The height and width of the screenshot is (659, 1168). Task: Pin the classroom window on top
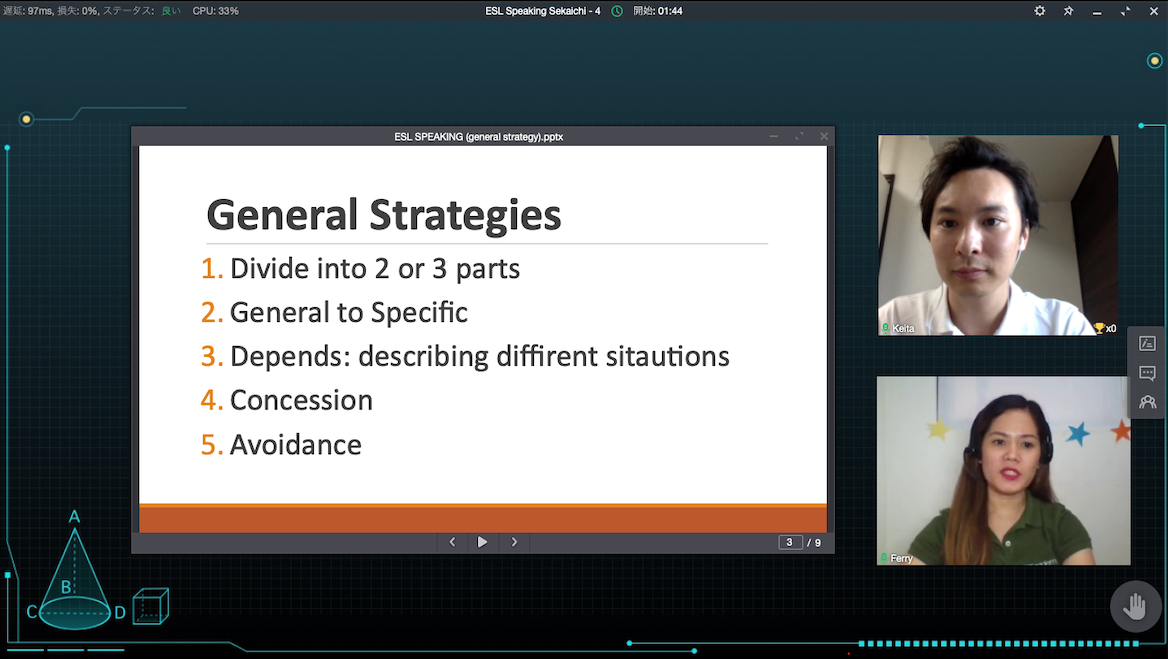(x=1069, y=11)
